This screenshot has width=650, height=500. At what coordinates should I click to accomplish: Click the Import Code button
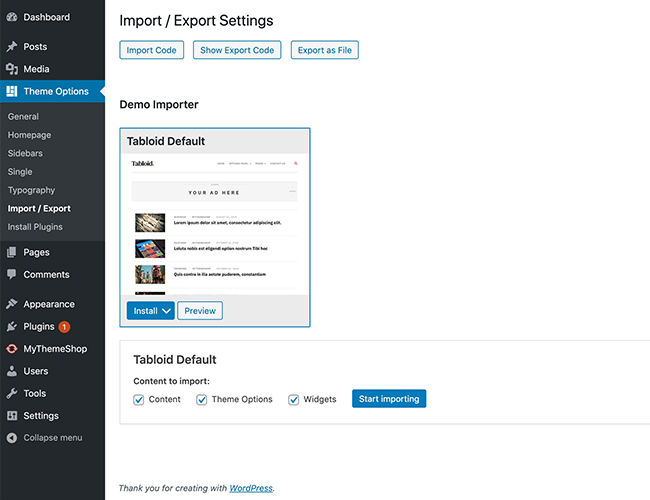pyautogui.click(x=152, y=50)
